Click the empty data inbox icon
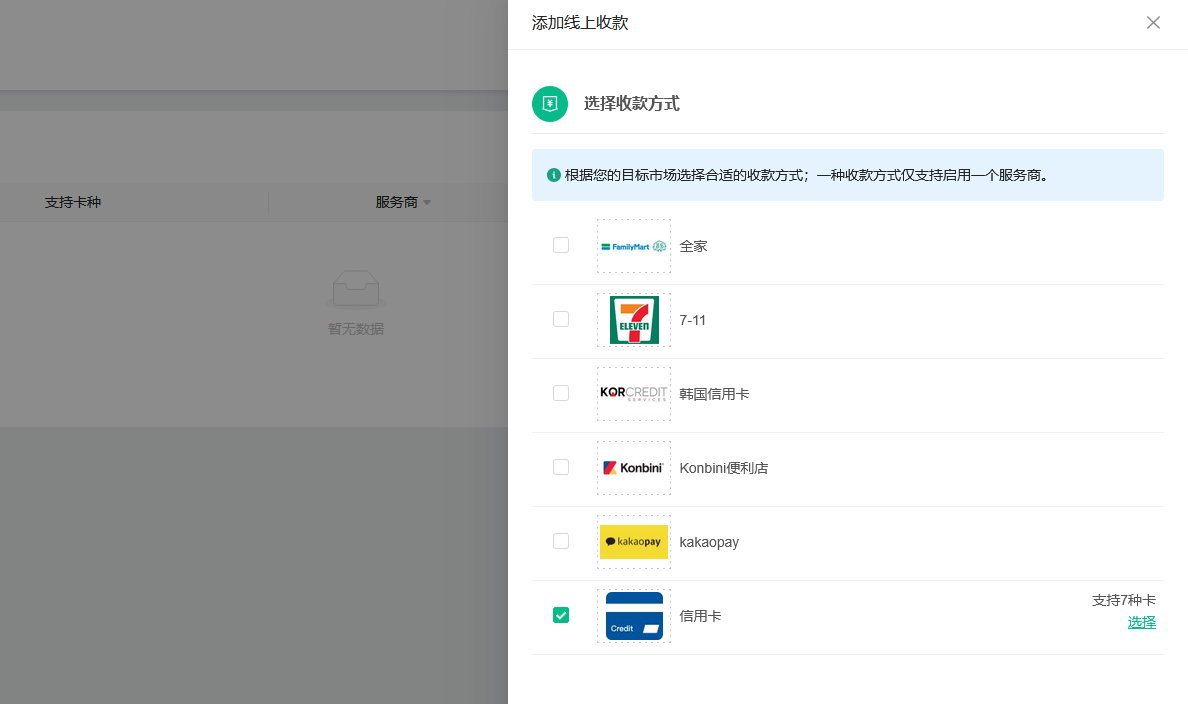 [x=356, y=289]
